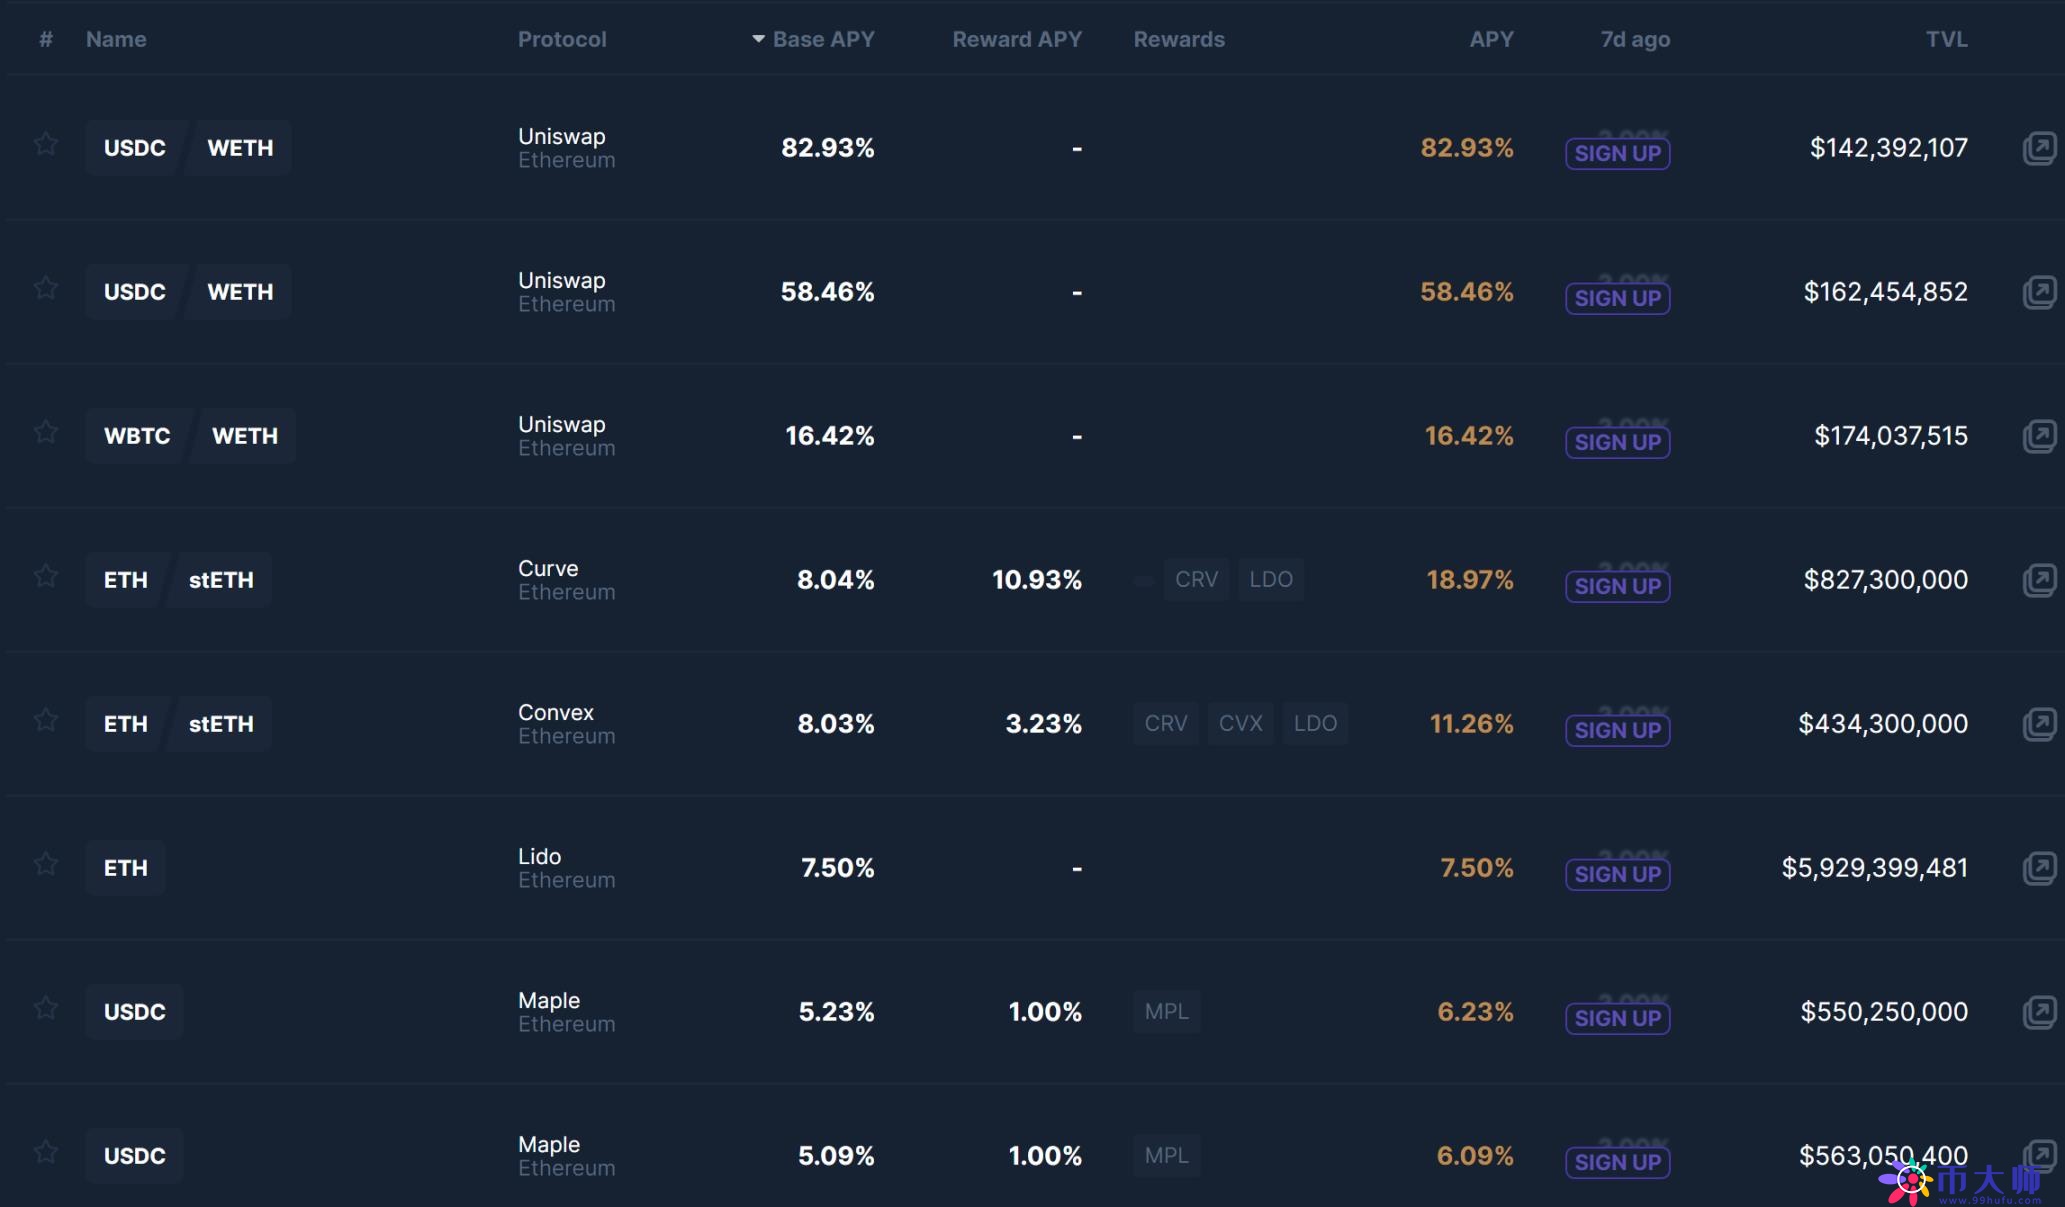
Task: Favorite the Lido ETH pool
Action: tap(46, 865)
